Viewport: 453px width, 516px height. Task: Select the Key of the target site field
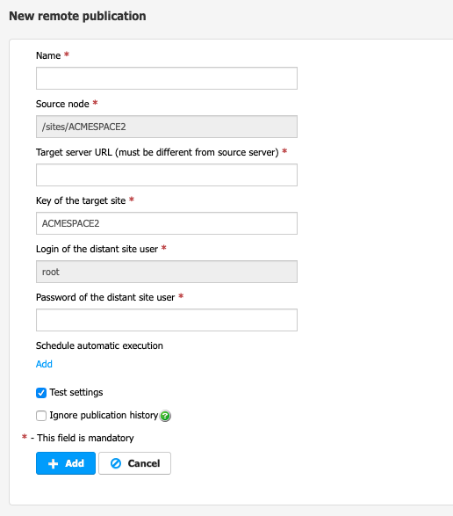click(167, 223)
